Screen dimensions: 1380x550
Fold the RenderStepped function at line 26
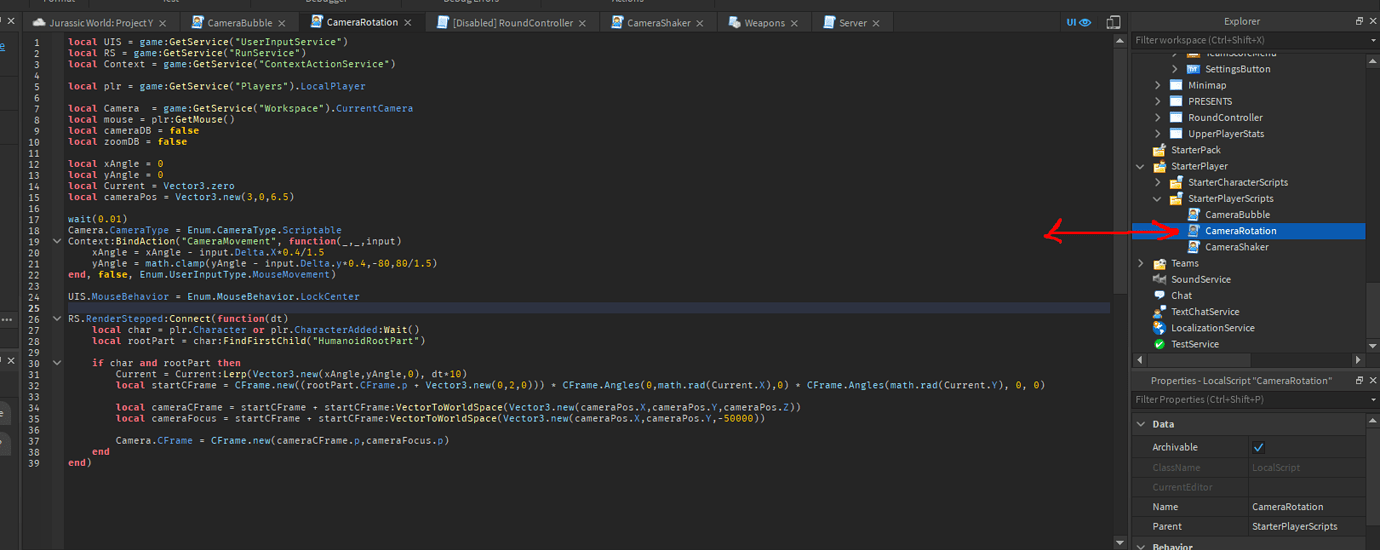tap(58, 318)
